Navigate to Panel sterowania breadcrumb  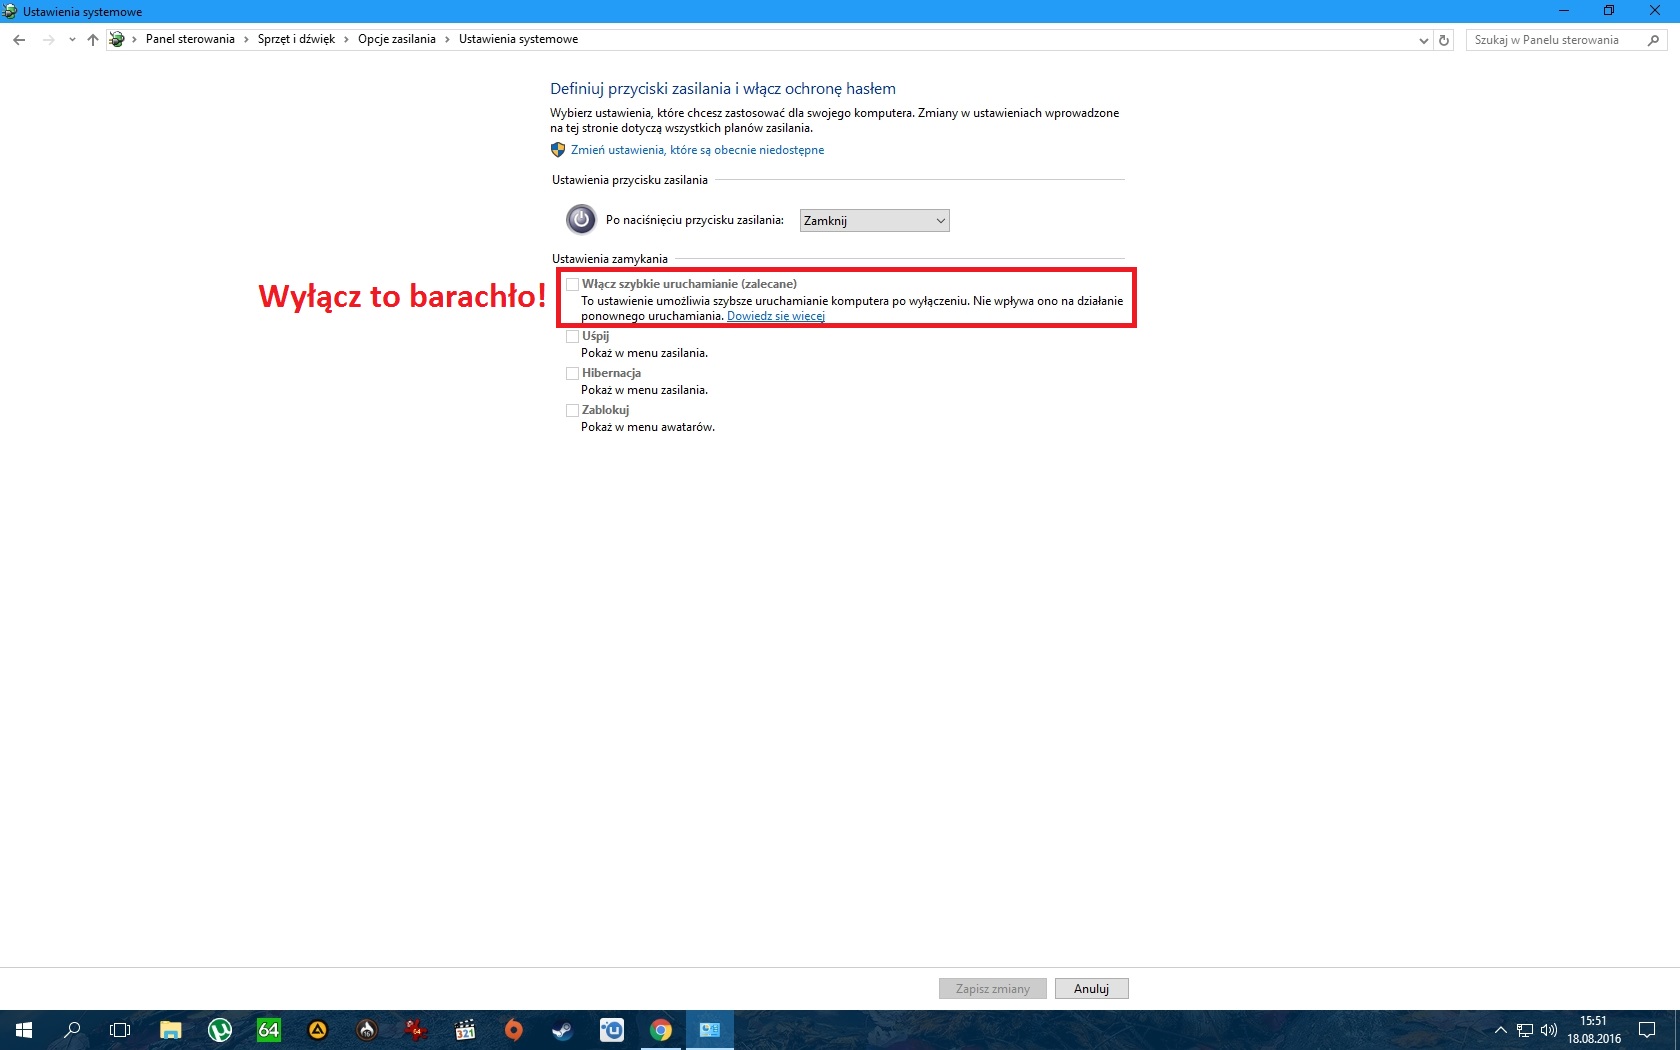click(190, 39)
